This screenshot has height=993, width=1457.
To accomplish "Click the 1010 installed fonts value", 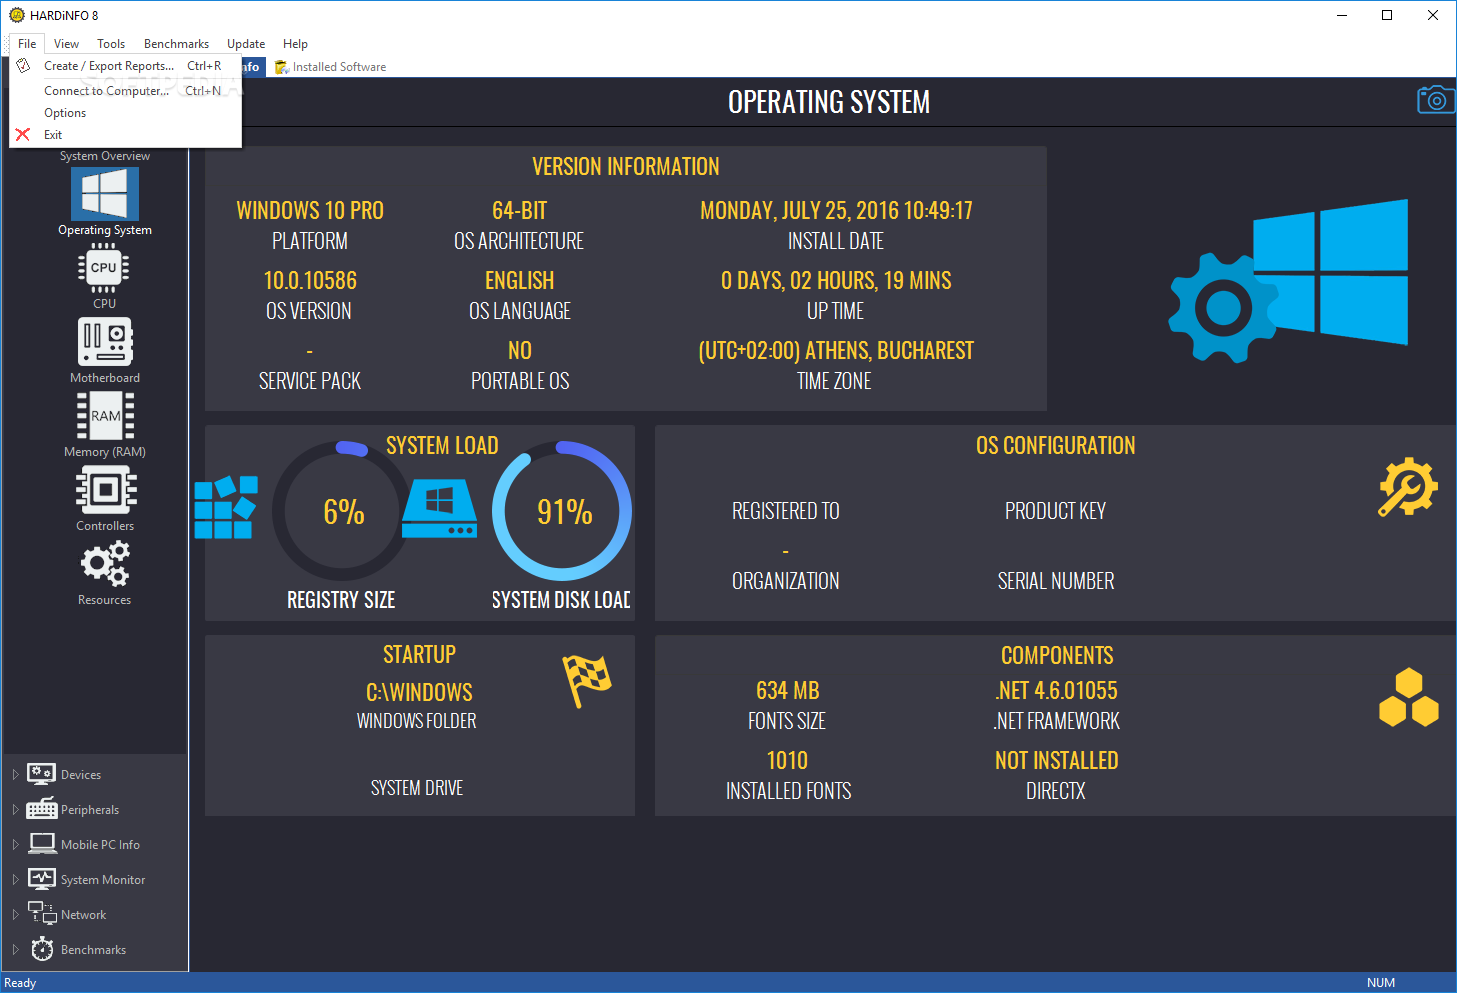I will pyautogui.click(x=788, y=761).
